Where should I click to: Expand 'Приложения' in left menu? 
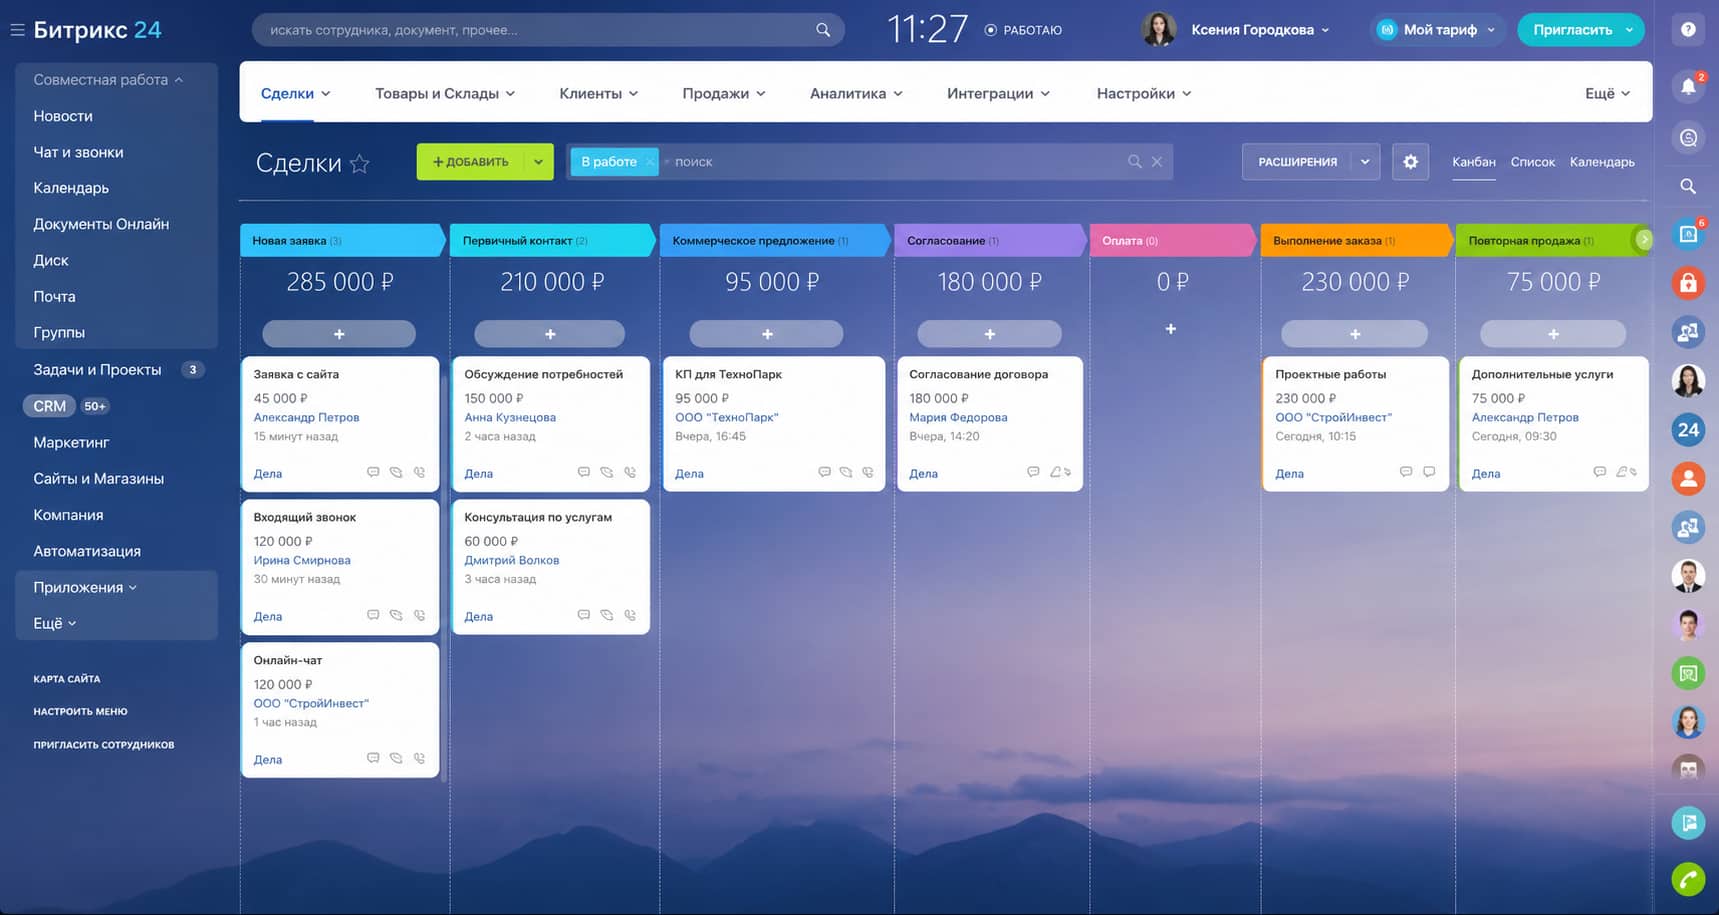(85, 587)
